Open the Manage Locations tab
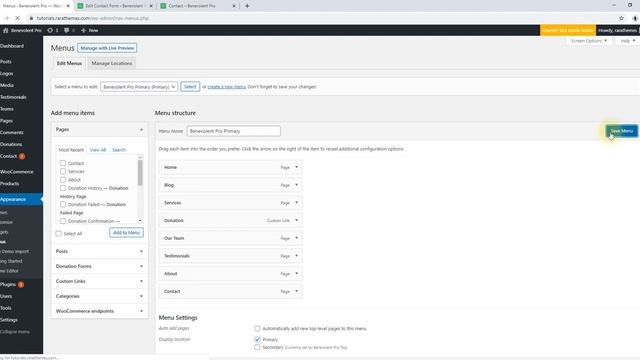This screenshot has width=640, height=360. tap(111, 63)
